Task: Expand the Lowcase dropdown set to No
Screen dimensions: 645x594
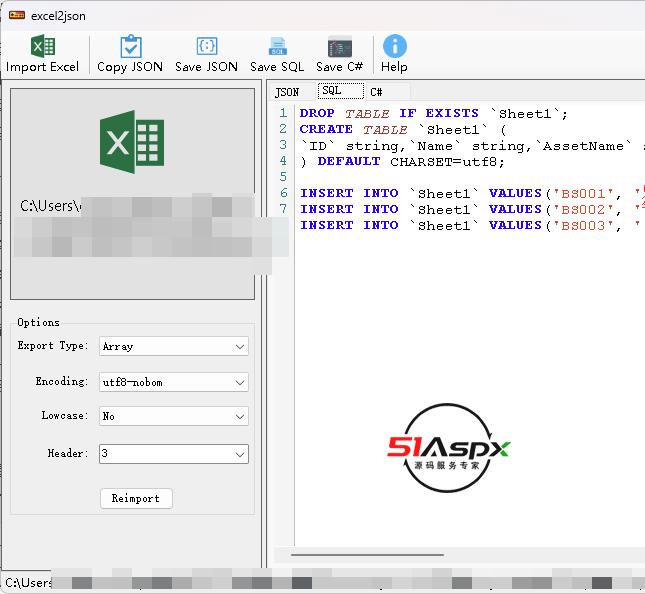Action: pos(173,416)
